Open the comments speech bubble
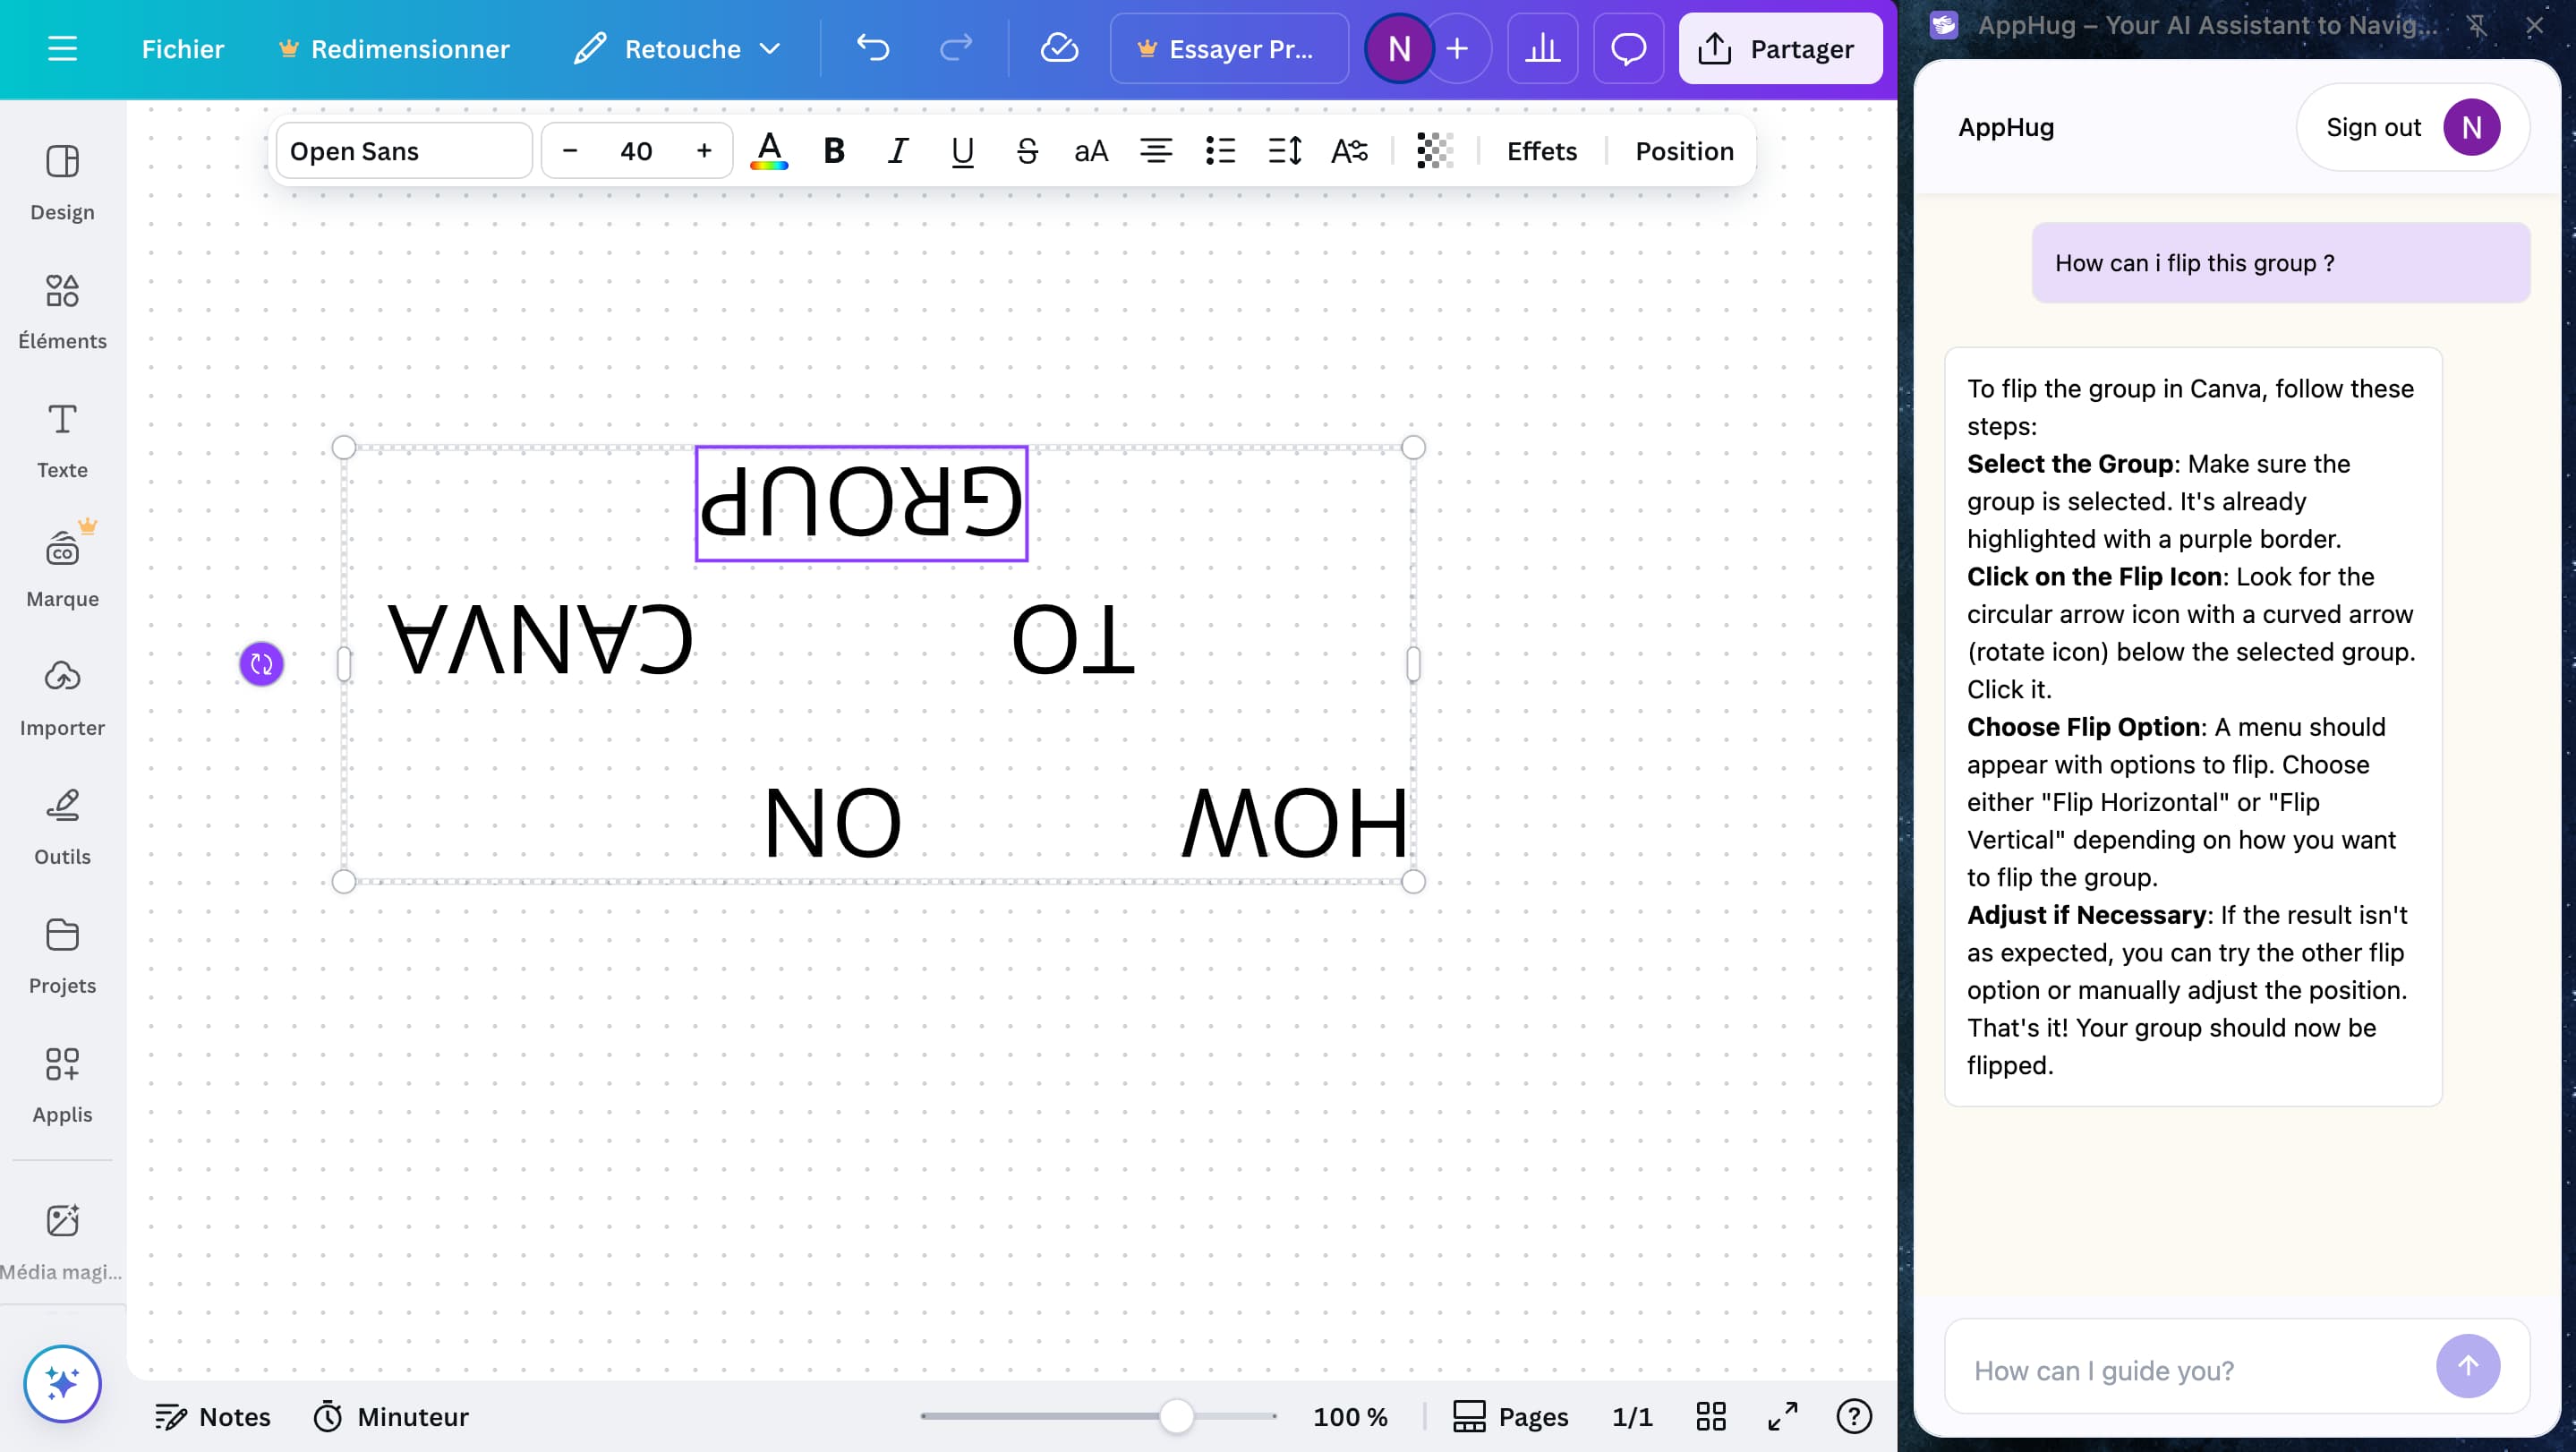 [1628, 48]
